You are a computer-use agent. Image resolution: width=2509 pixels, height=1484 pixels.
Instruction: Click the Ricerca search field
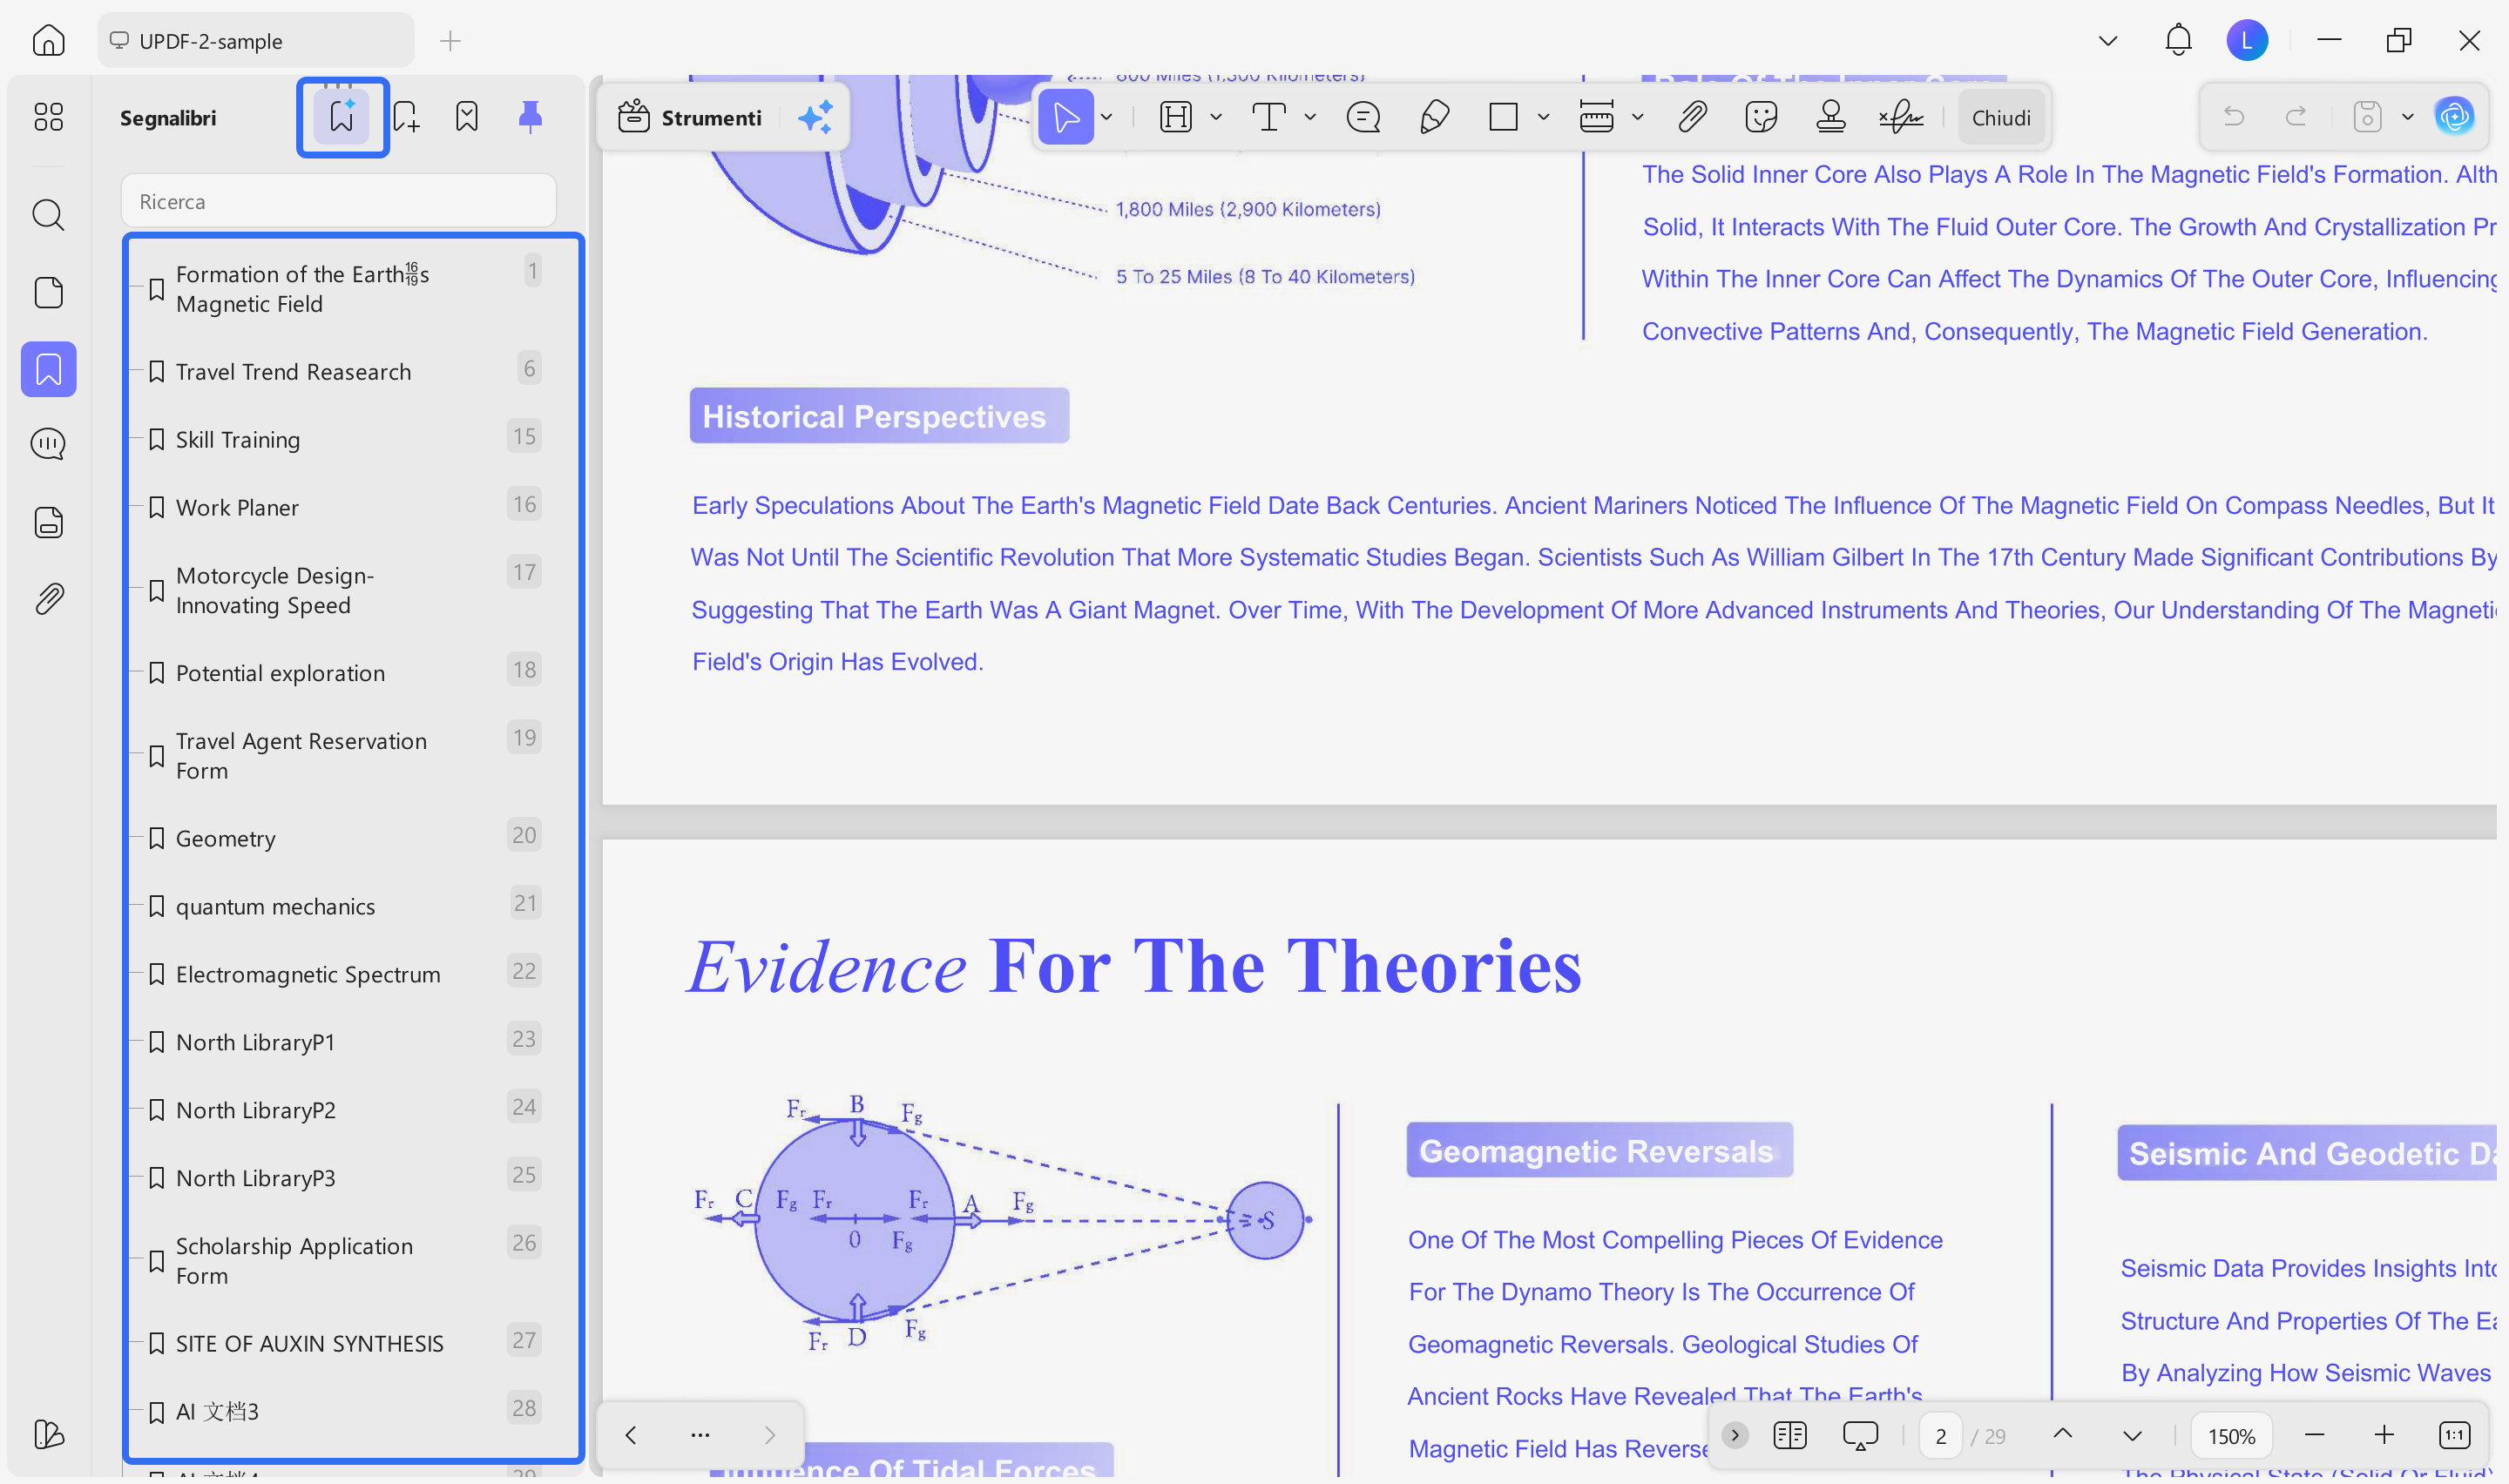point(338,201)
